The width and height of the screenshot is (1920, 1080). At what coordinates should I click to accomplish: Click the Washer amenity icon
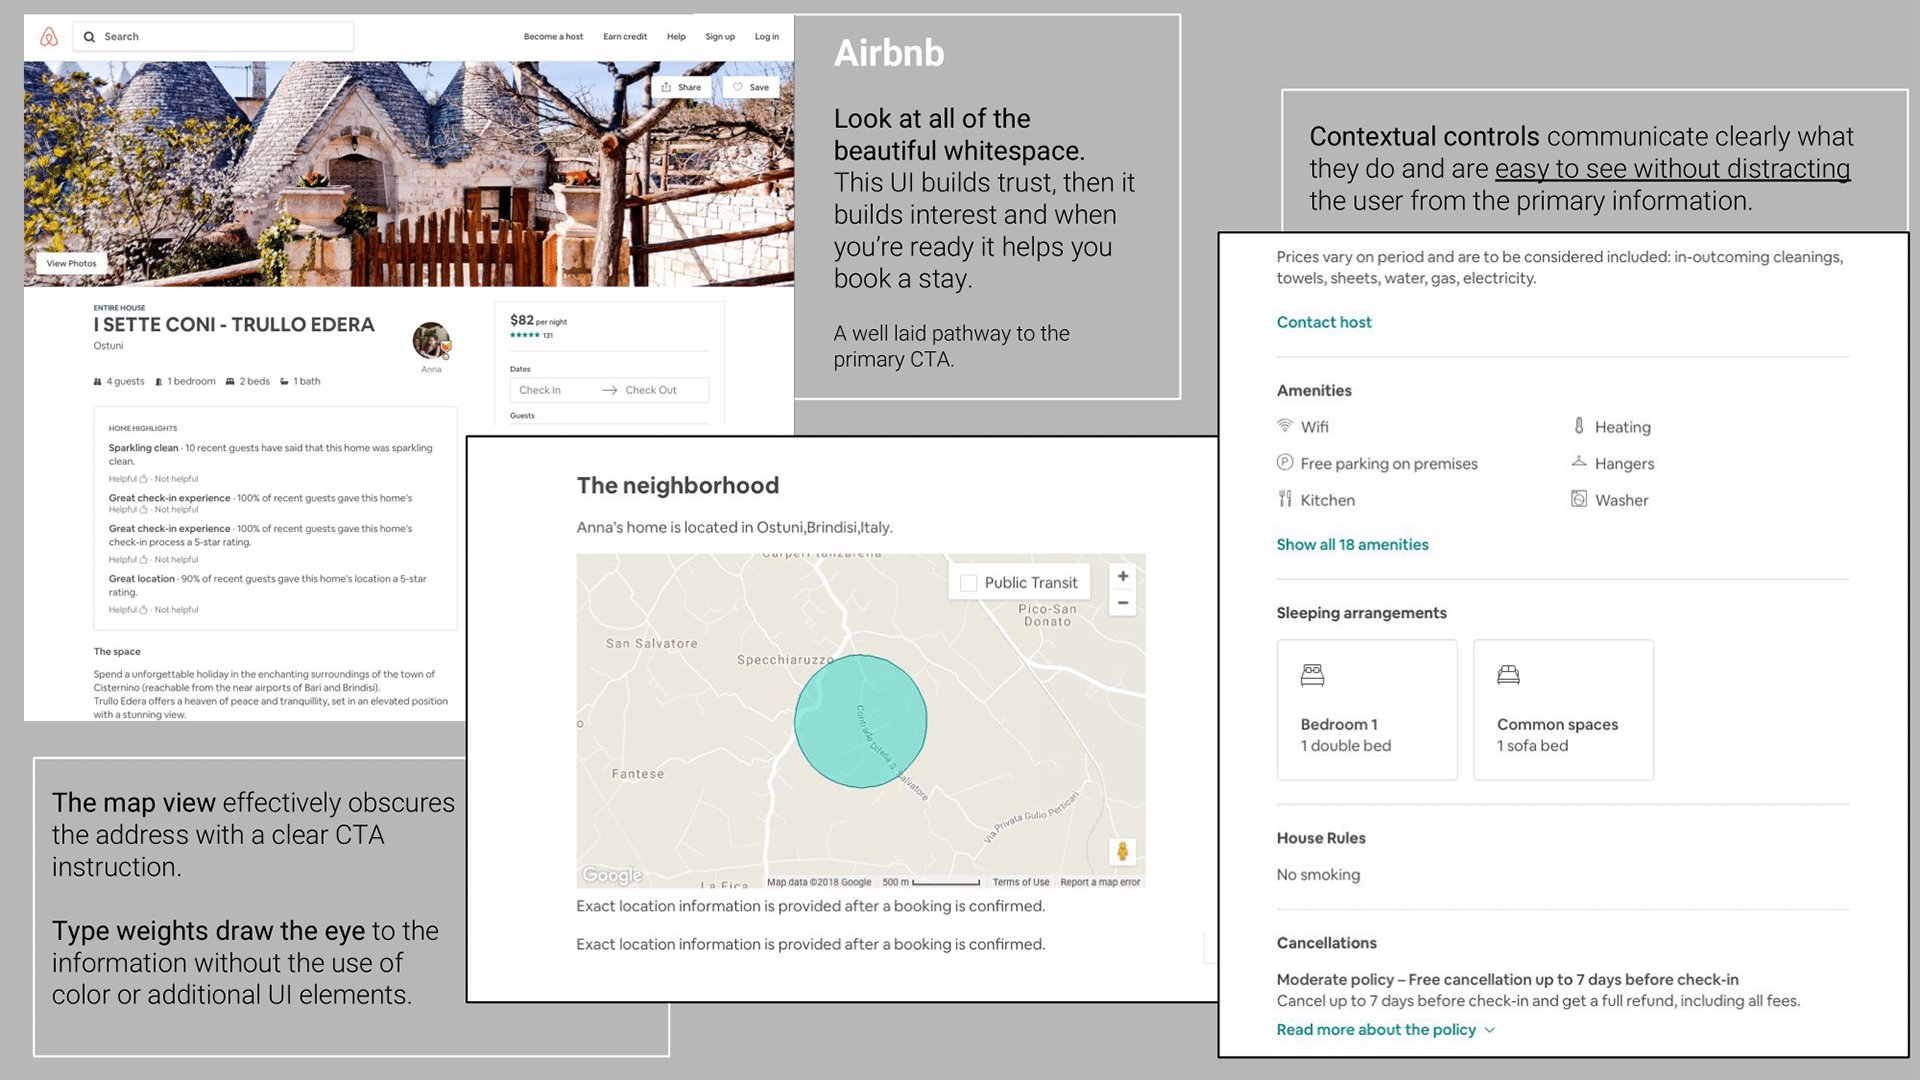(x=1579, y=499)
